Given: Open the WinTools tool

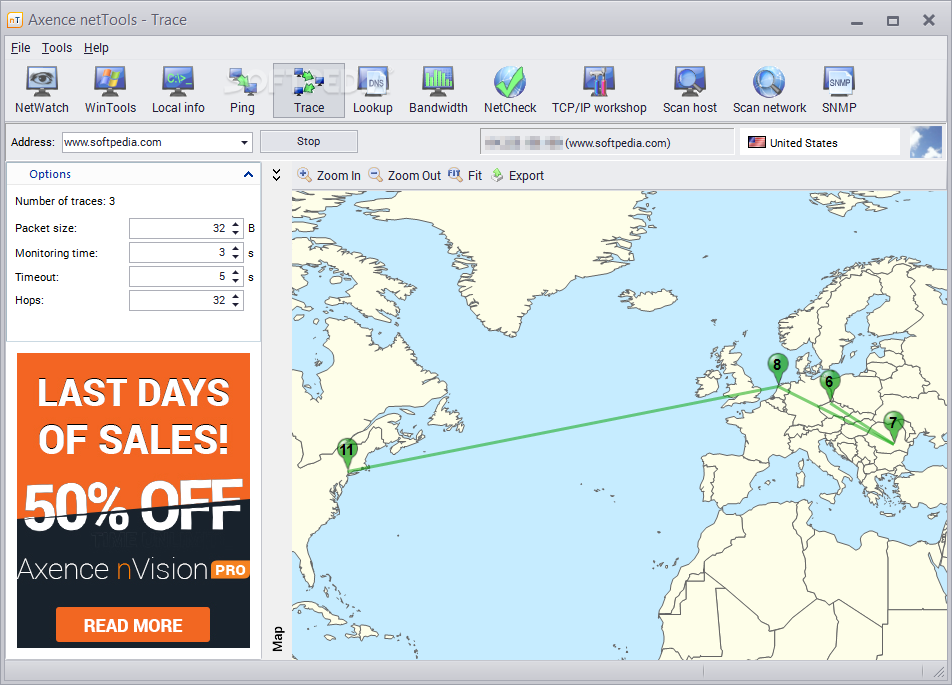Looking at the screenshot, I should click(x=110, y=90).
